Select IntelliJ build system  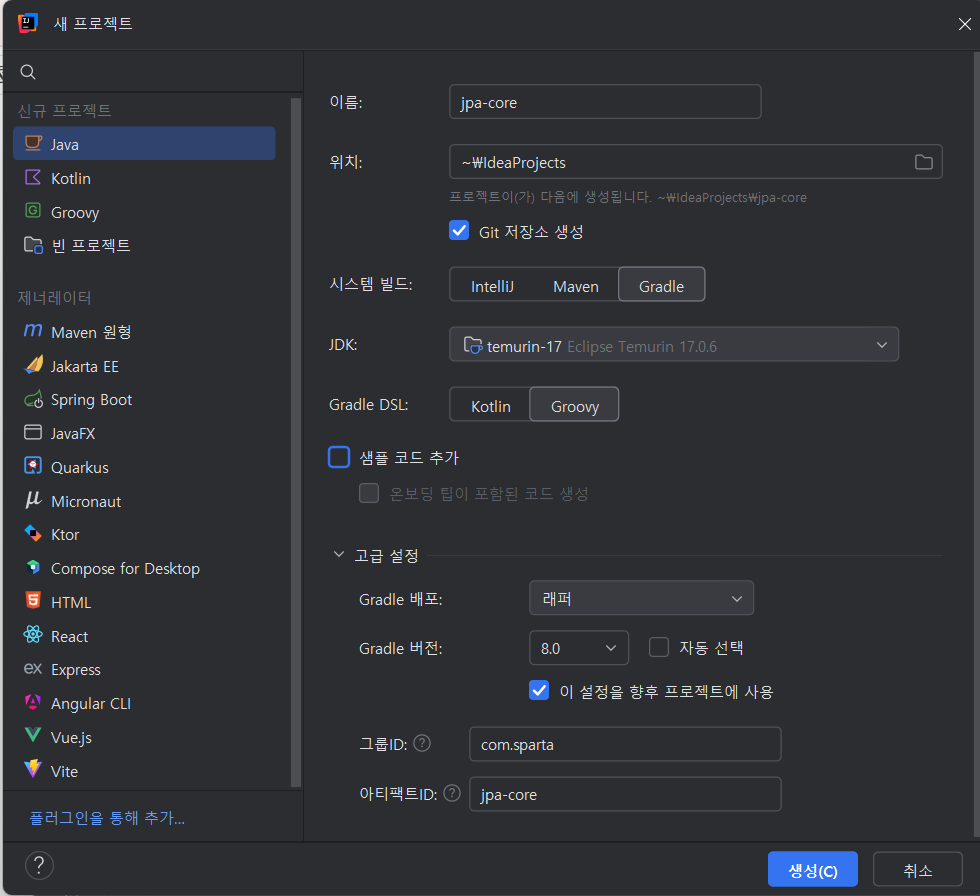(x=492, y=286)
